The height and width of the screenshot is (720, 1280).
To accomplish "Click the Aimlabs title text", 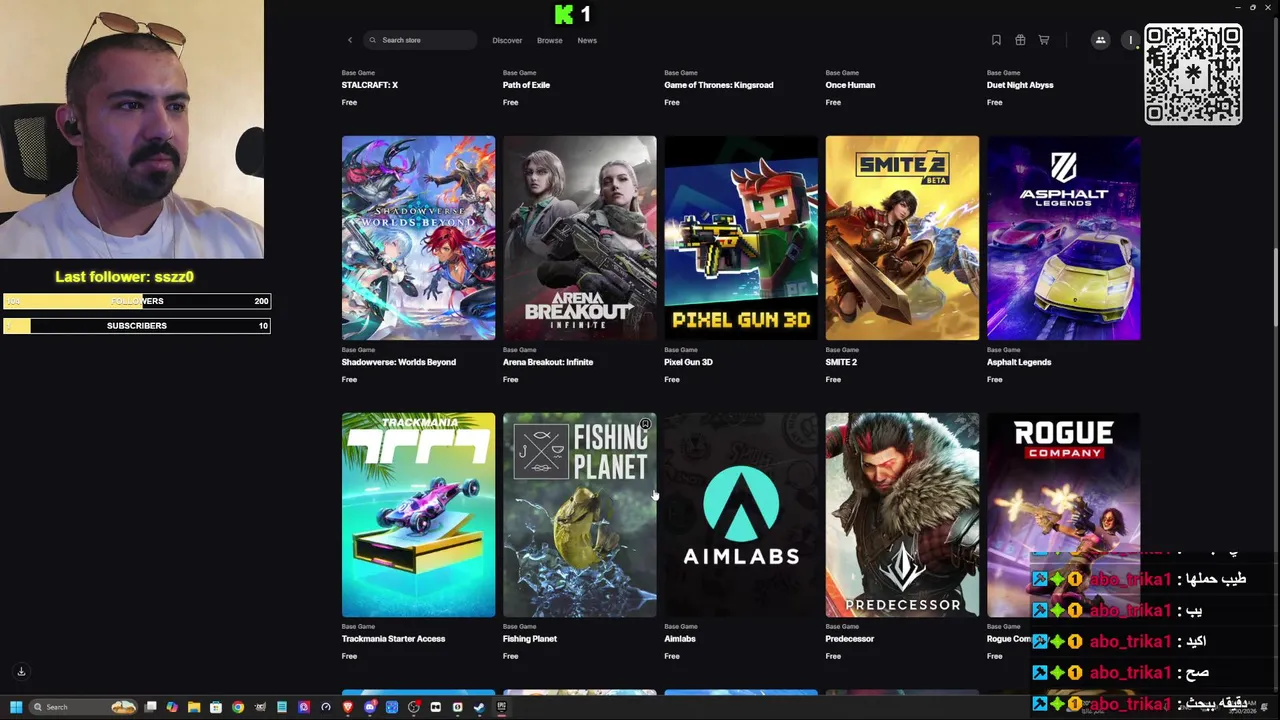I will (x=680, y=639).
